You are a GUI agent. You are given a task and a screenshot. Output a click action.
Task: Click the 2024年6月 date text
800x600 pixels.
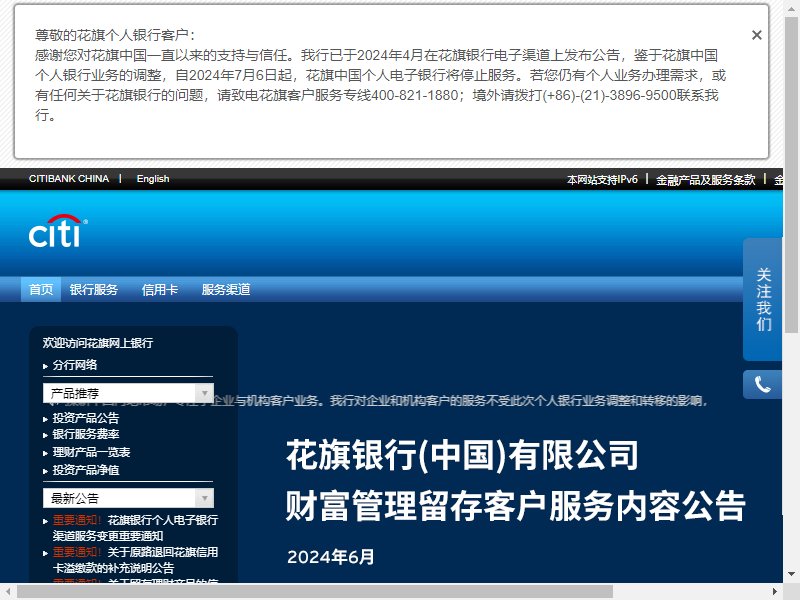coord(331,557)
